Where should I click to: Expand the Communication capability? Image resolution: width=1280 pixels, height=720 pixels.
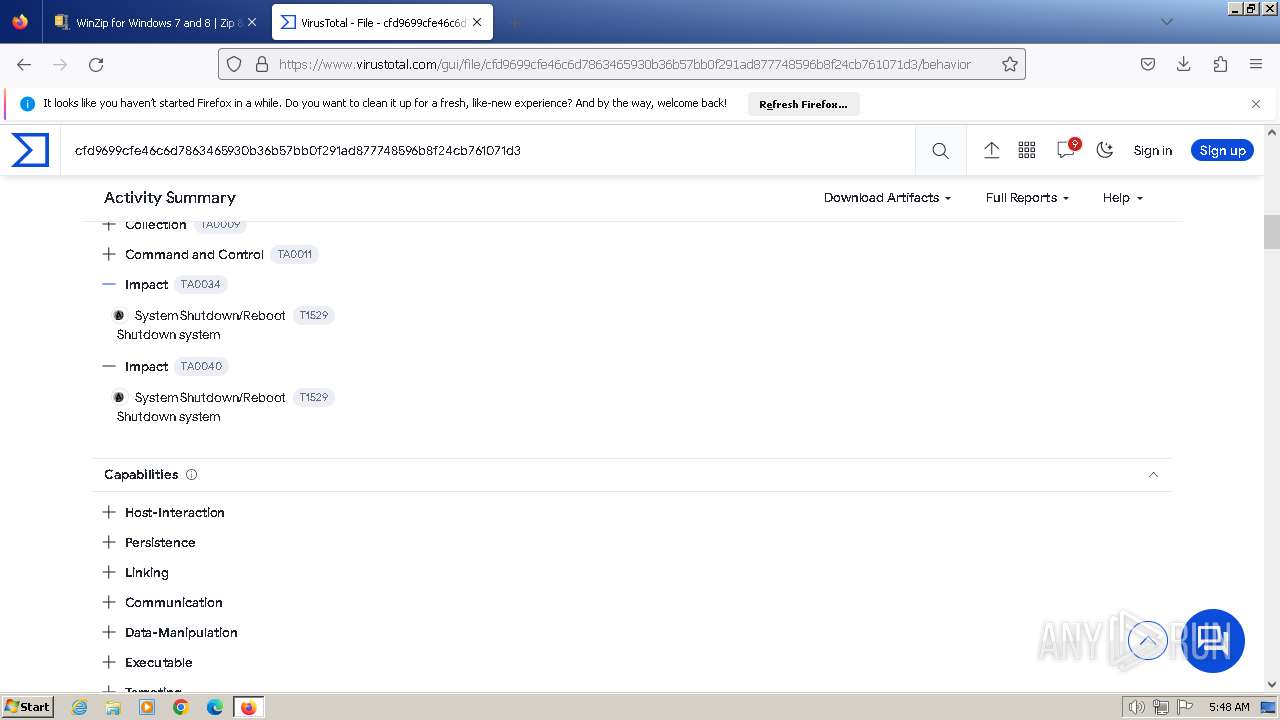tap(110, 602)
